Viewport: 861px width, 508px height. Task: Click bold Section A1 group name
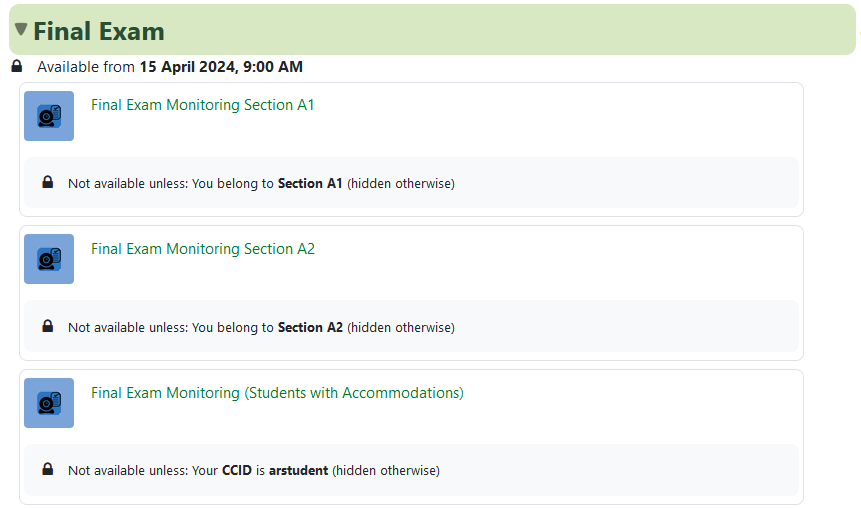310,184
